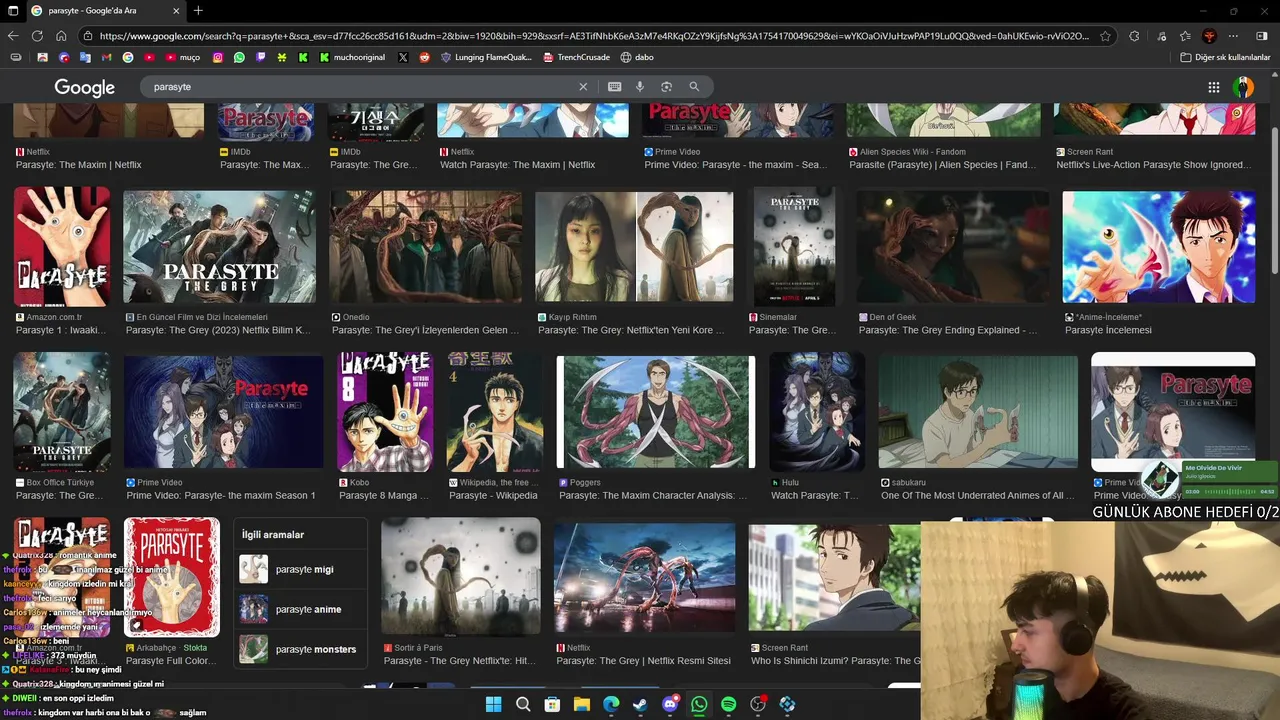This screenshot has height=720, width=1280.
Task: Start voice search with microphone
Action: tap(640, 87)
